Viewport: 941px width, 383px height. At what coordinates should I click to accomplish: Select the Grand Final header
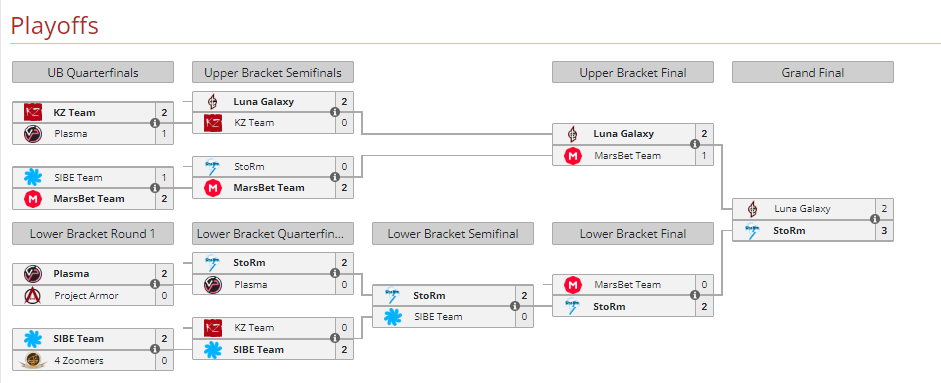(813, 73)
